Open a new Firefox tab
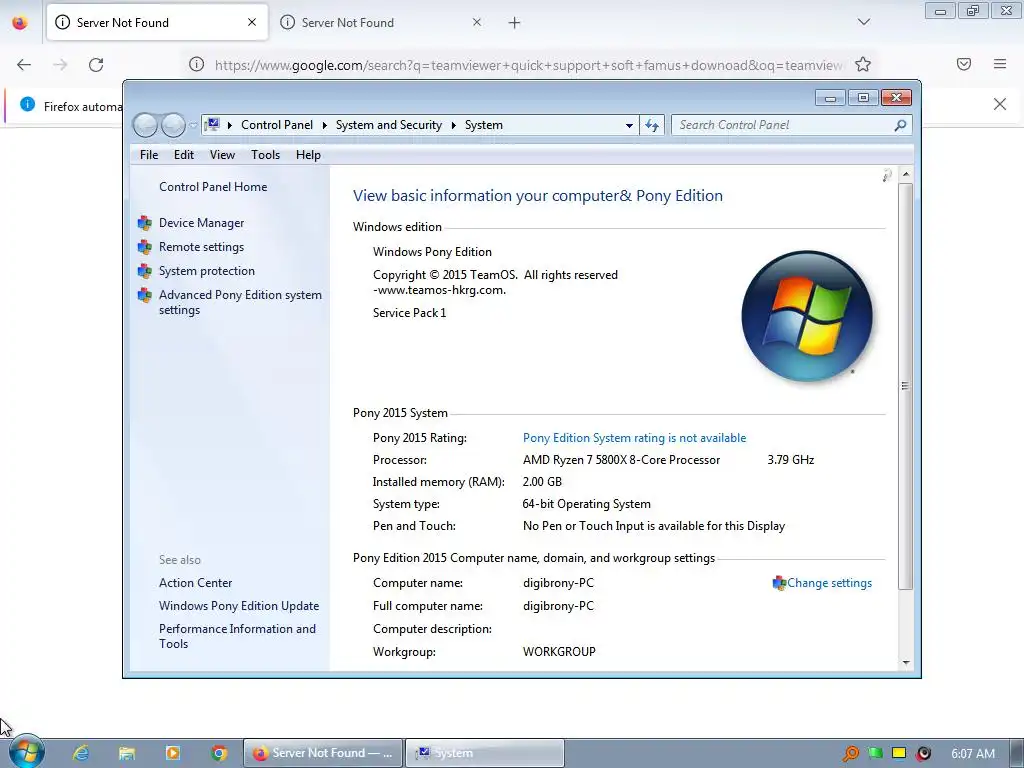Screen dimensions: 1024x768 click(515, 23)
